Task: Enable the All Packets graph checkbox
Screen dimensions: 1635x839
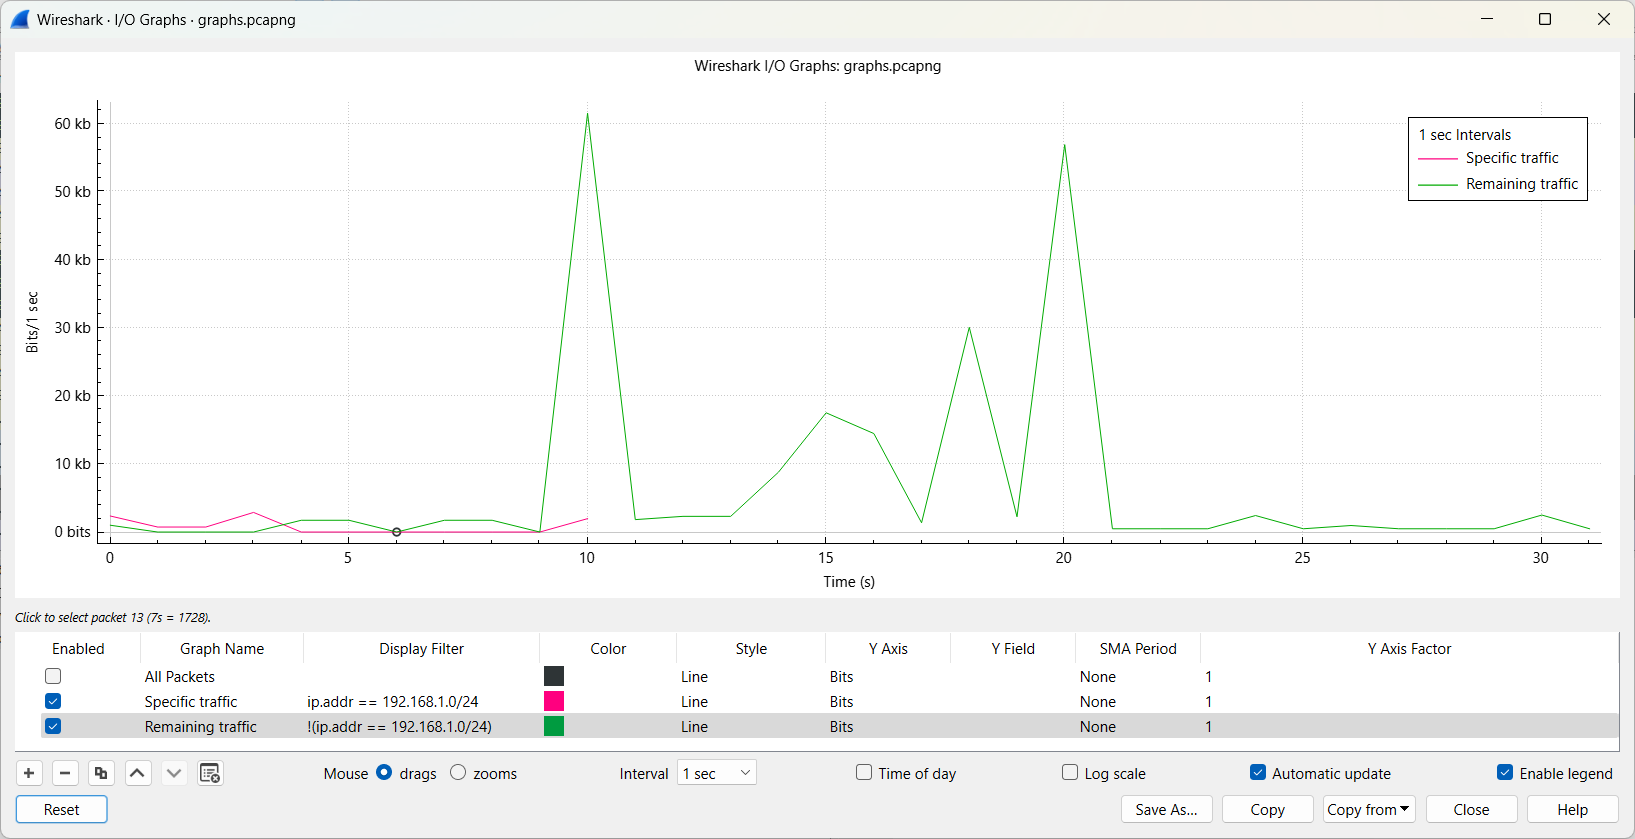Action: click(53, 677)
